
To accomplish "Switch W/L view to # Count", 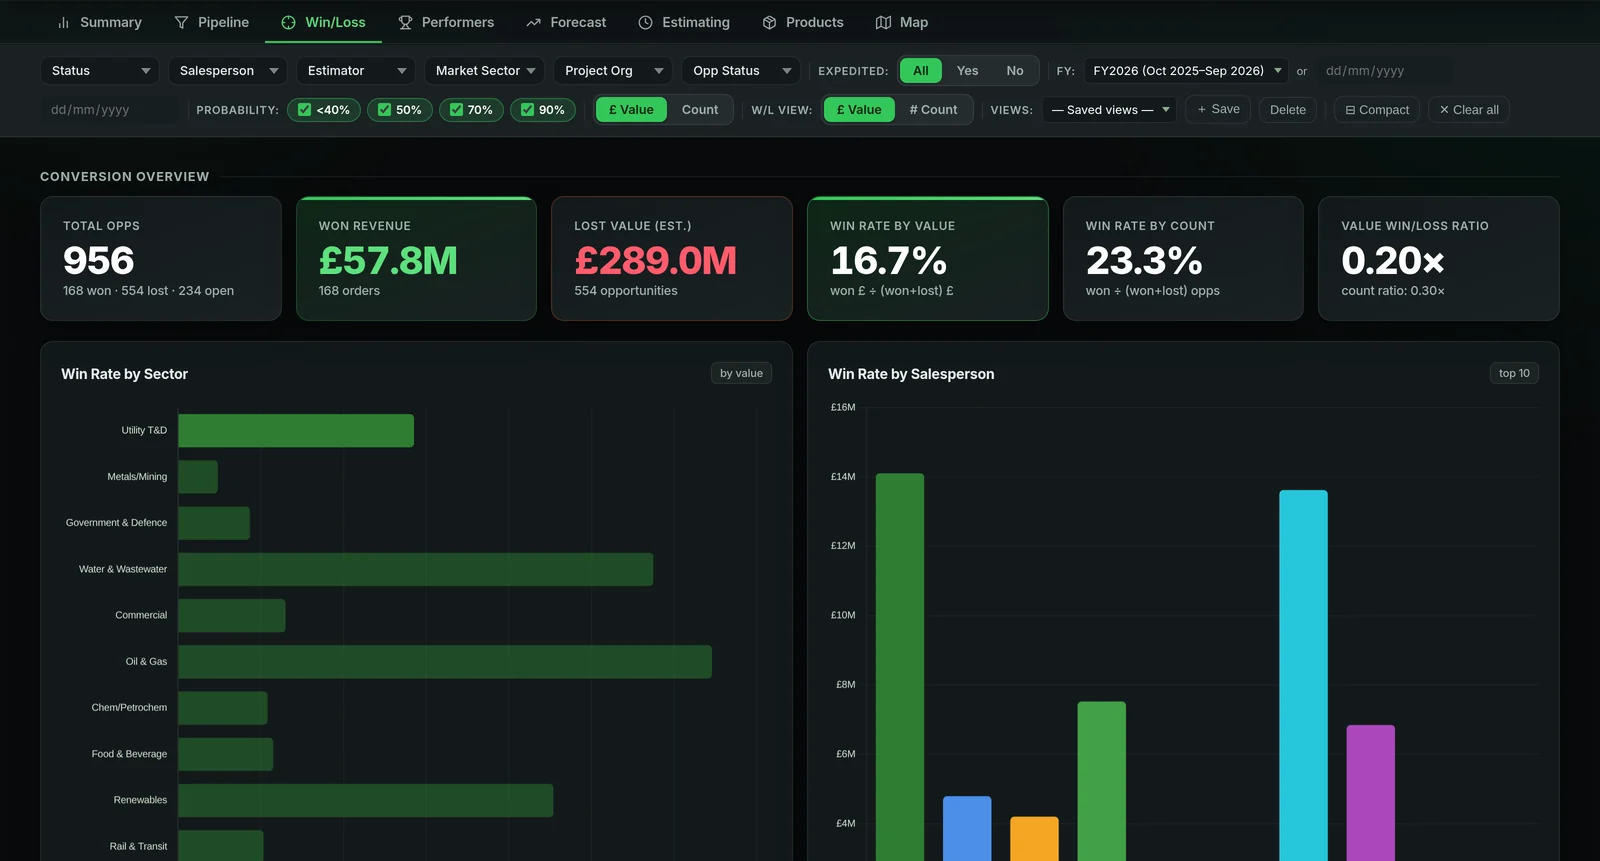I will 933,110.
